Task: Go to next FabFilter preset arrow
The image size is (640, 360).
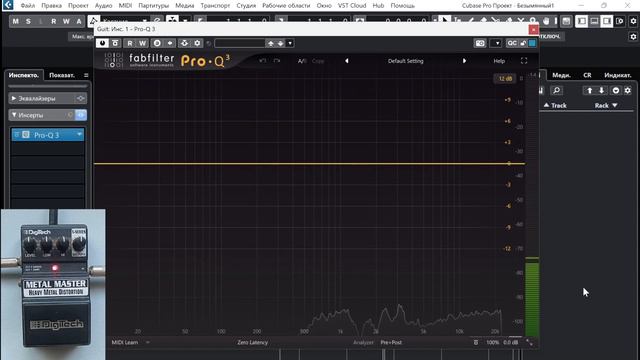Action: [x=464, y=61]
